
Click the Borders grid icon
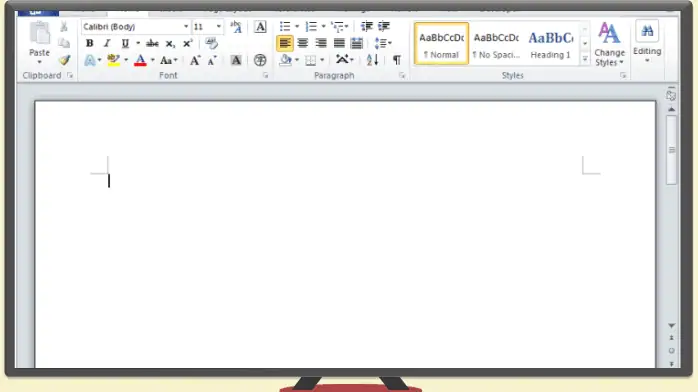311,60
